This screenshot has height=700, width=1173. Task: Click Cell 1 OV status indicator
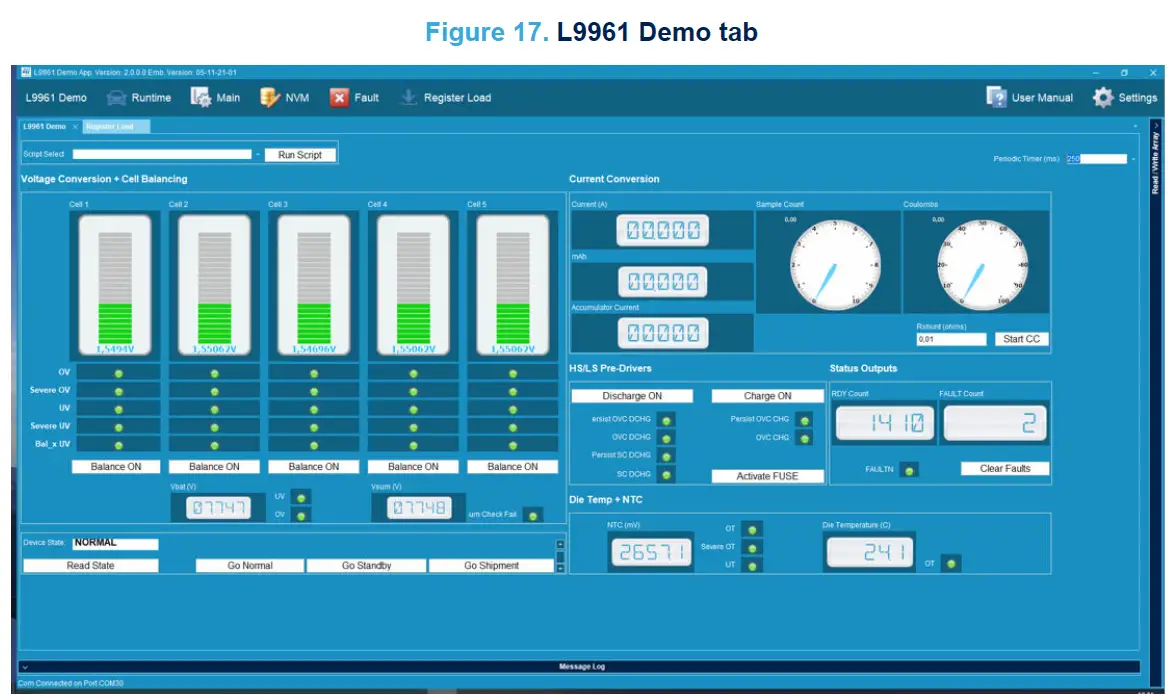point(118,373)
